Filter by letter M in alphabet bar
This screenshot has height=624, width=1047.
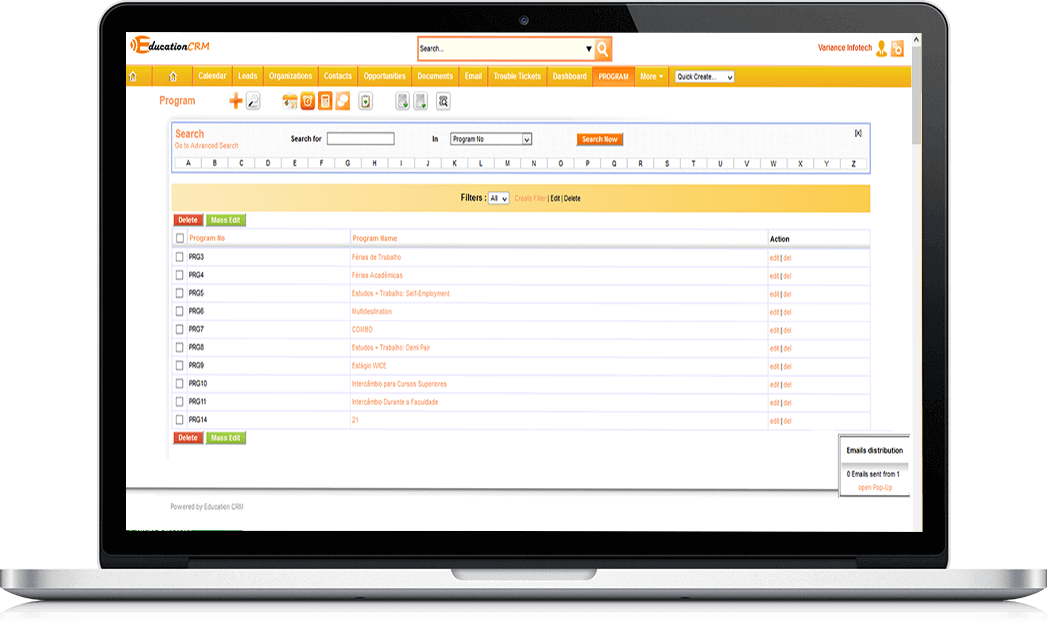(x=507, y=164)
